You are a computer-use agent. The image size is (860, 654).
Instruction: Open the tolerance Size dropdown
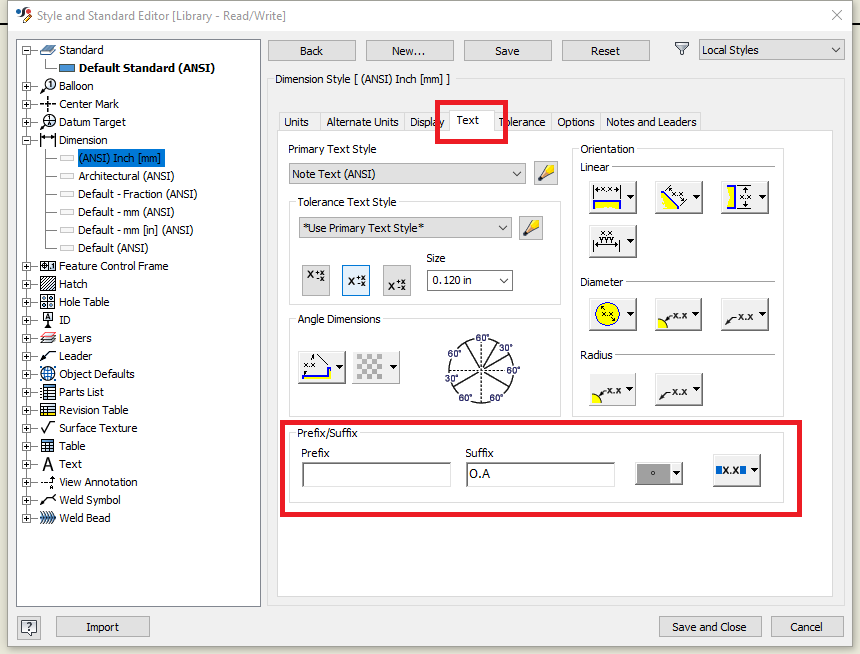469,280
